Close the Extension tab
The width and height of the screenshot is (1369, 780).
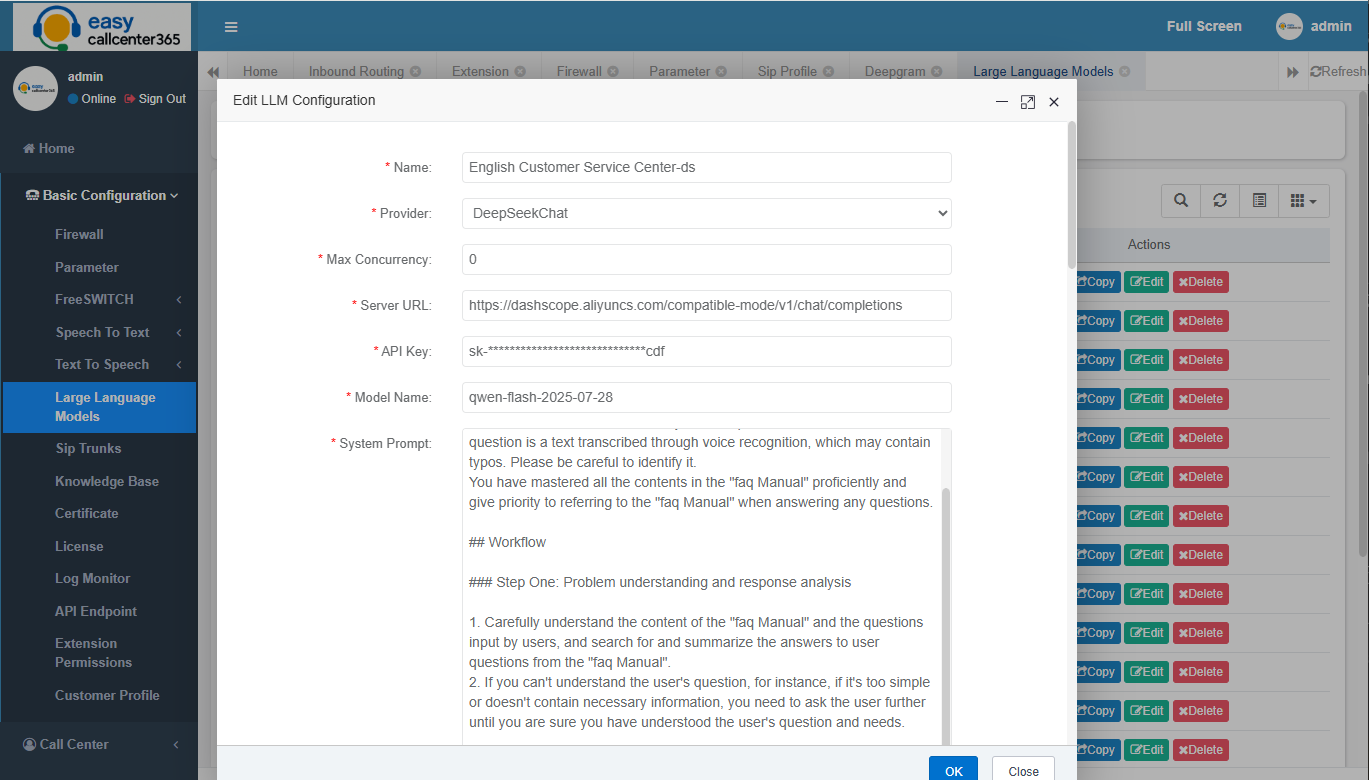click(520, 72)
